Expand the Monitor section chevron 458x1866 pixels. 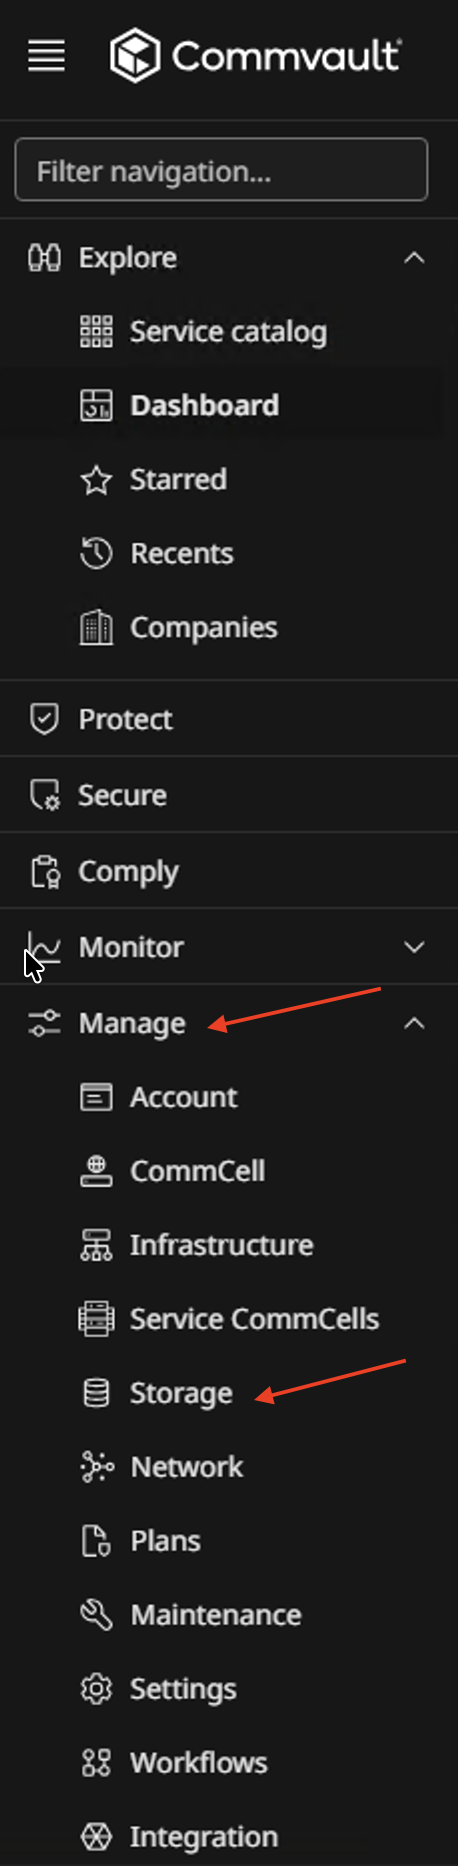414,947
